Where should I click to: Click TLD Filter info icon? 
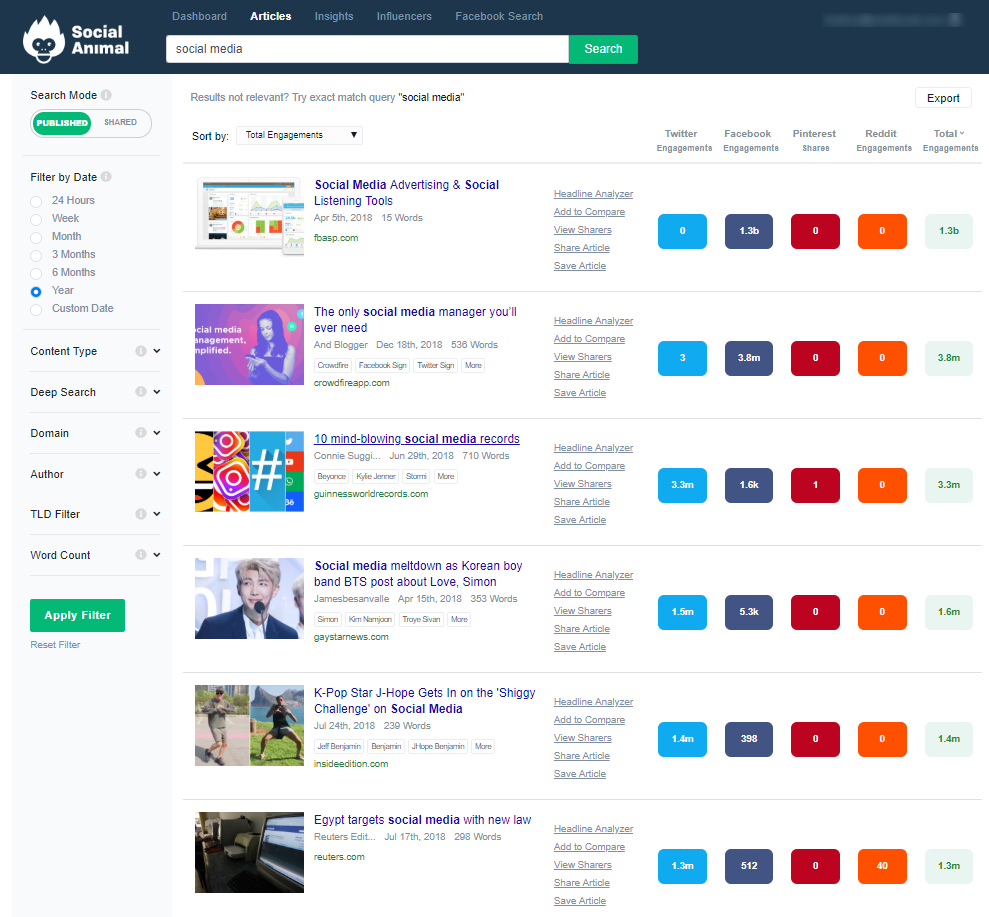point(141,514)
